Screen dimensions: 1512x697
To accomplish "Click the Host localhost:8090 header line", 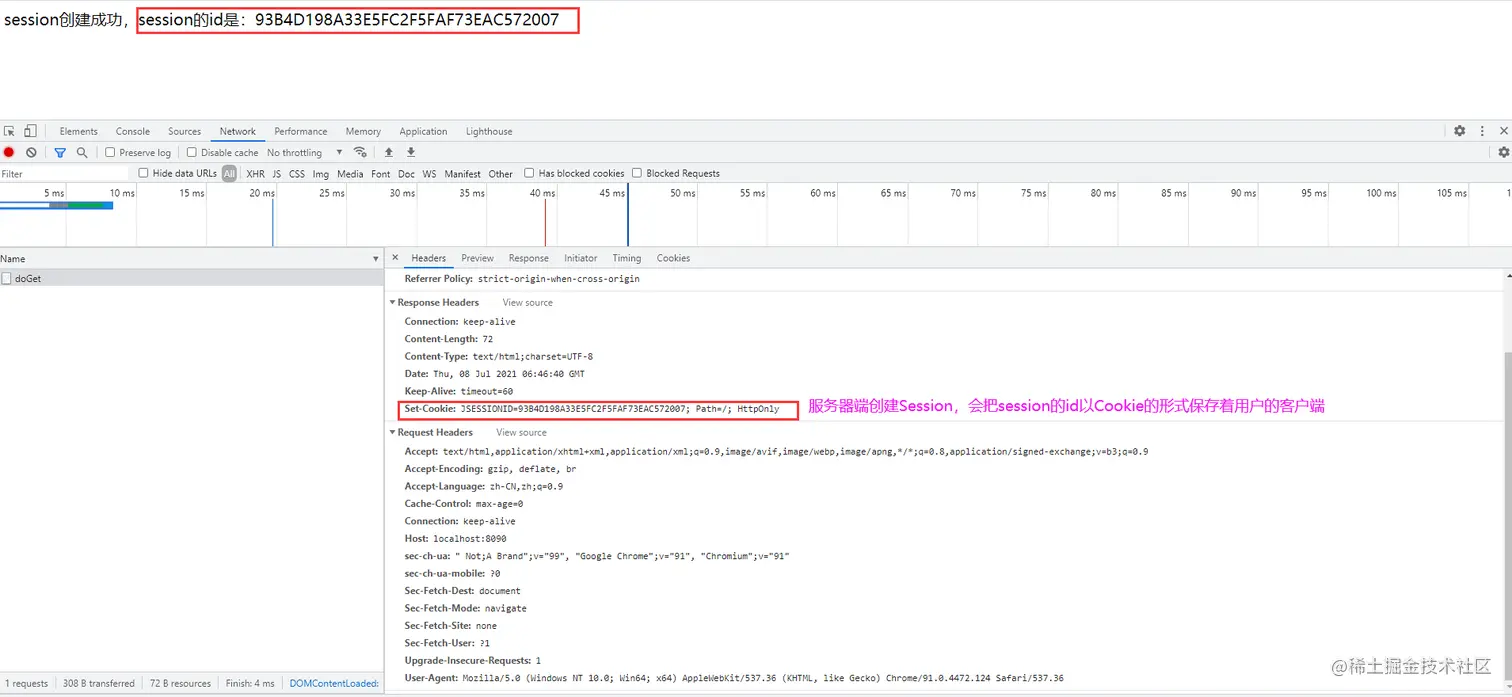I will click(455, 538).
